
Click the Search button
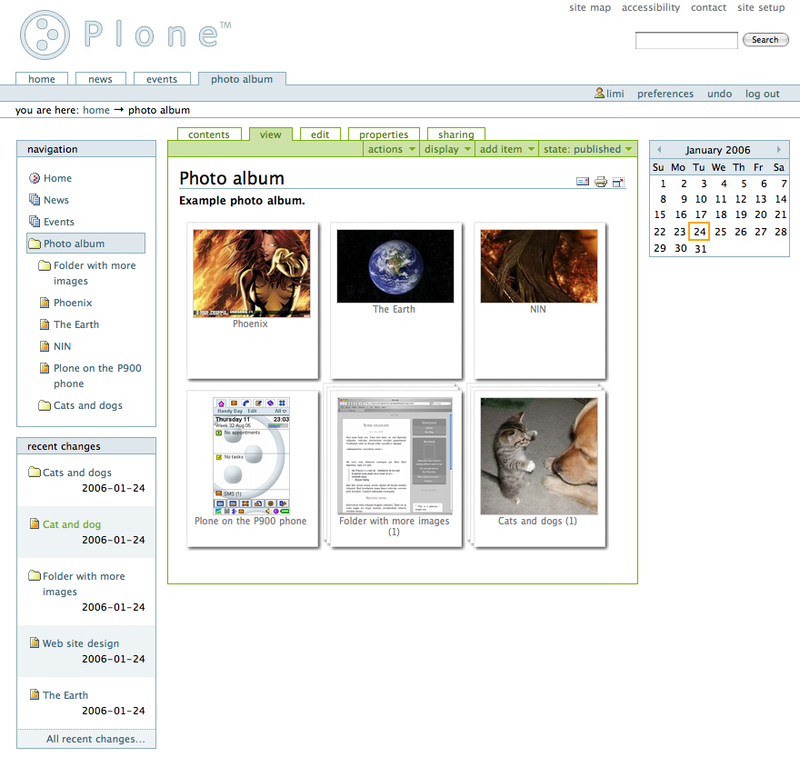(x=765, y=40)
